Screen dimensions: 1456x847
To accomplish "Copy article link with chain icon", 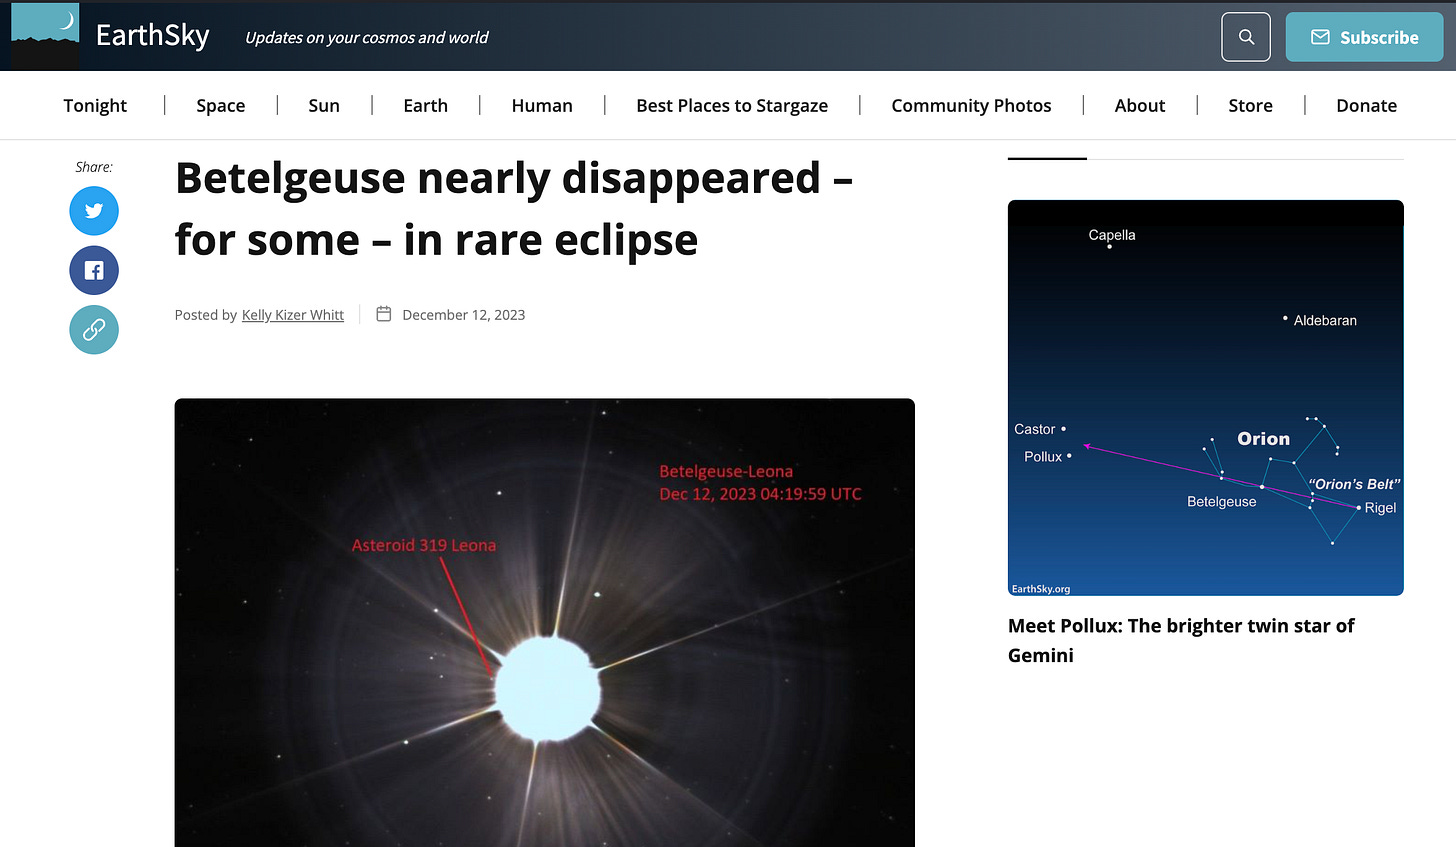I will (x=94, y=329).
